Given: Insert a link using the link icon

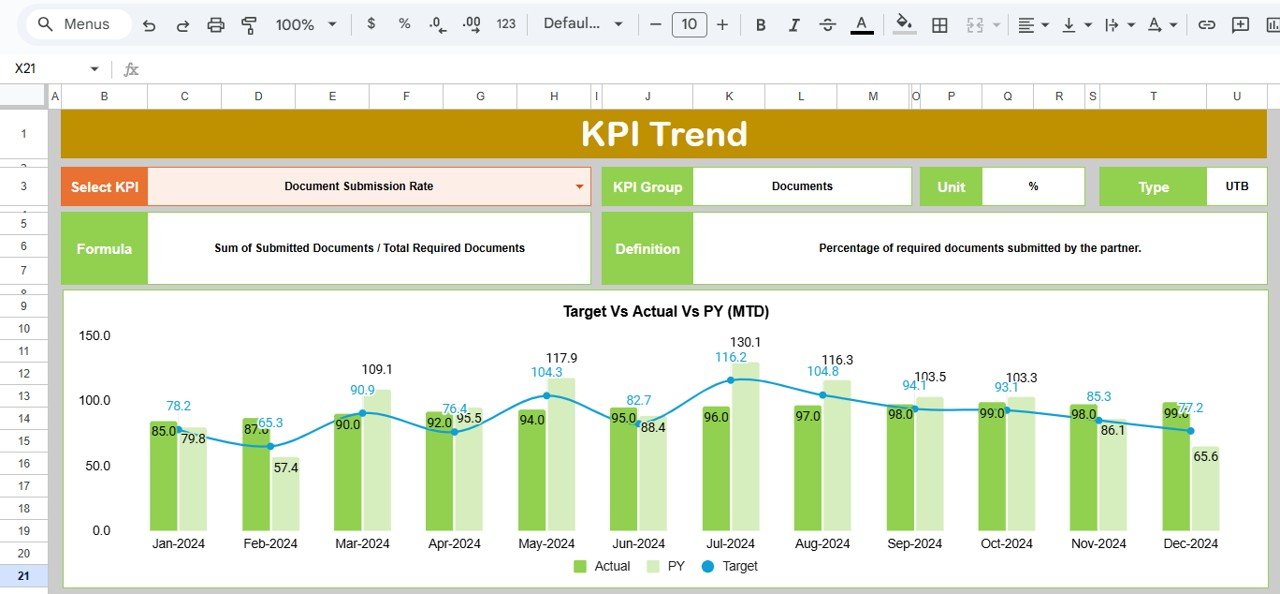Looking at the screenshot, I should 1207,25.
